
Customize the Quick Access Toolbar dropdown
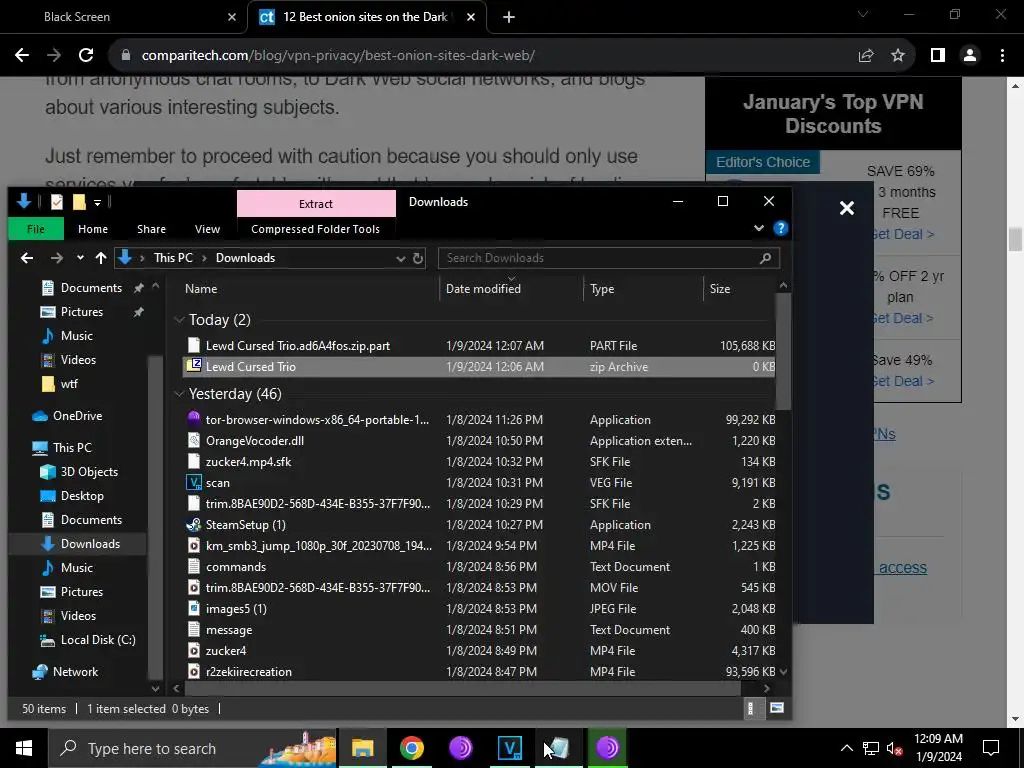[x=97, y=202]
